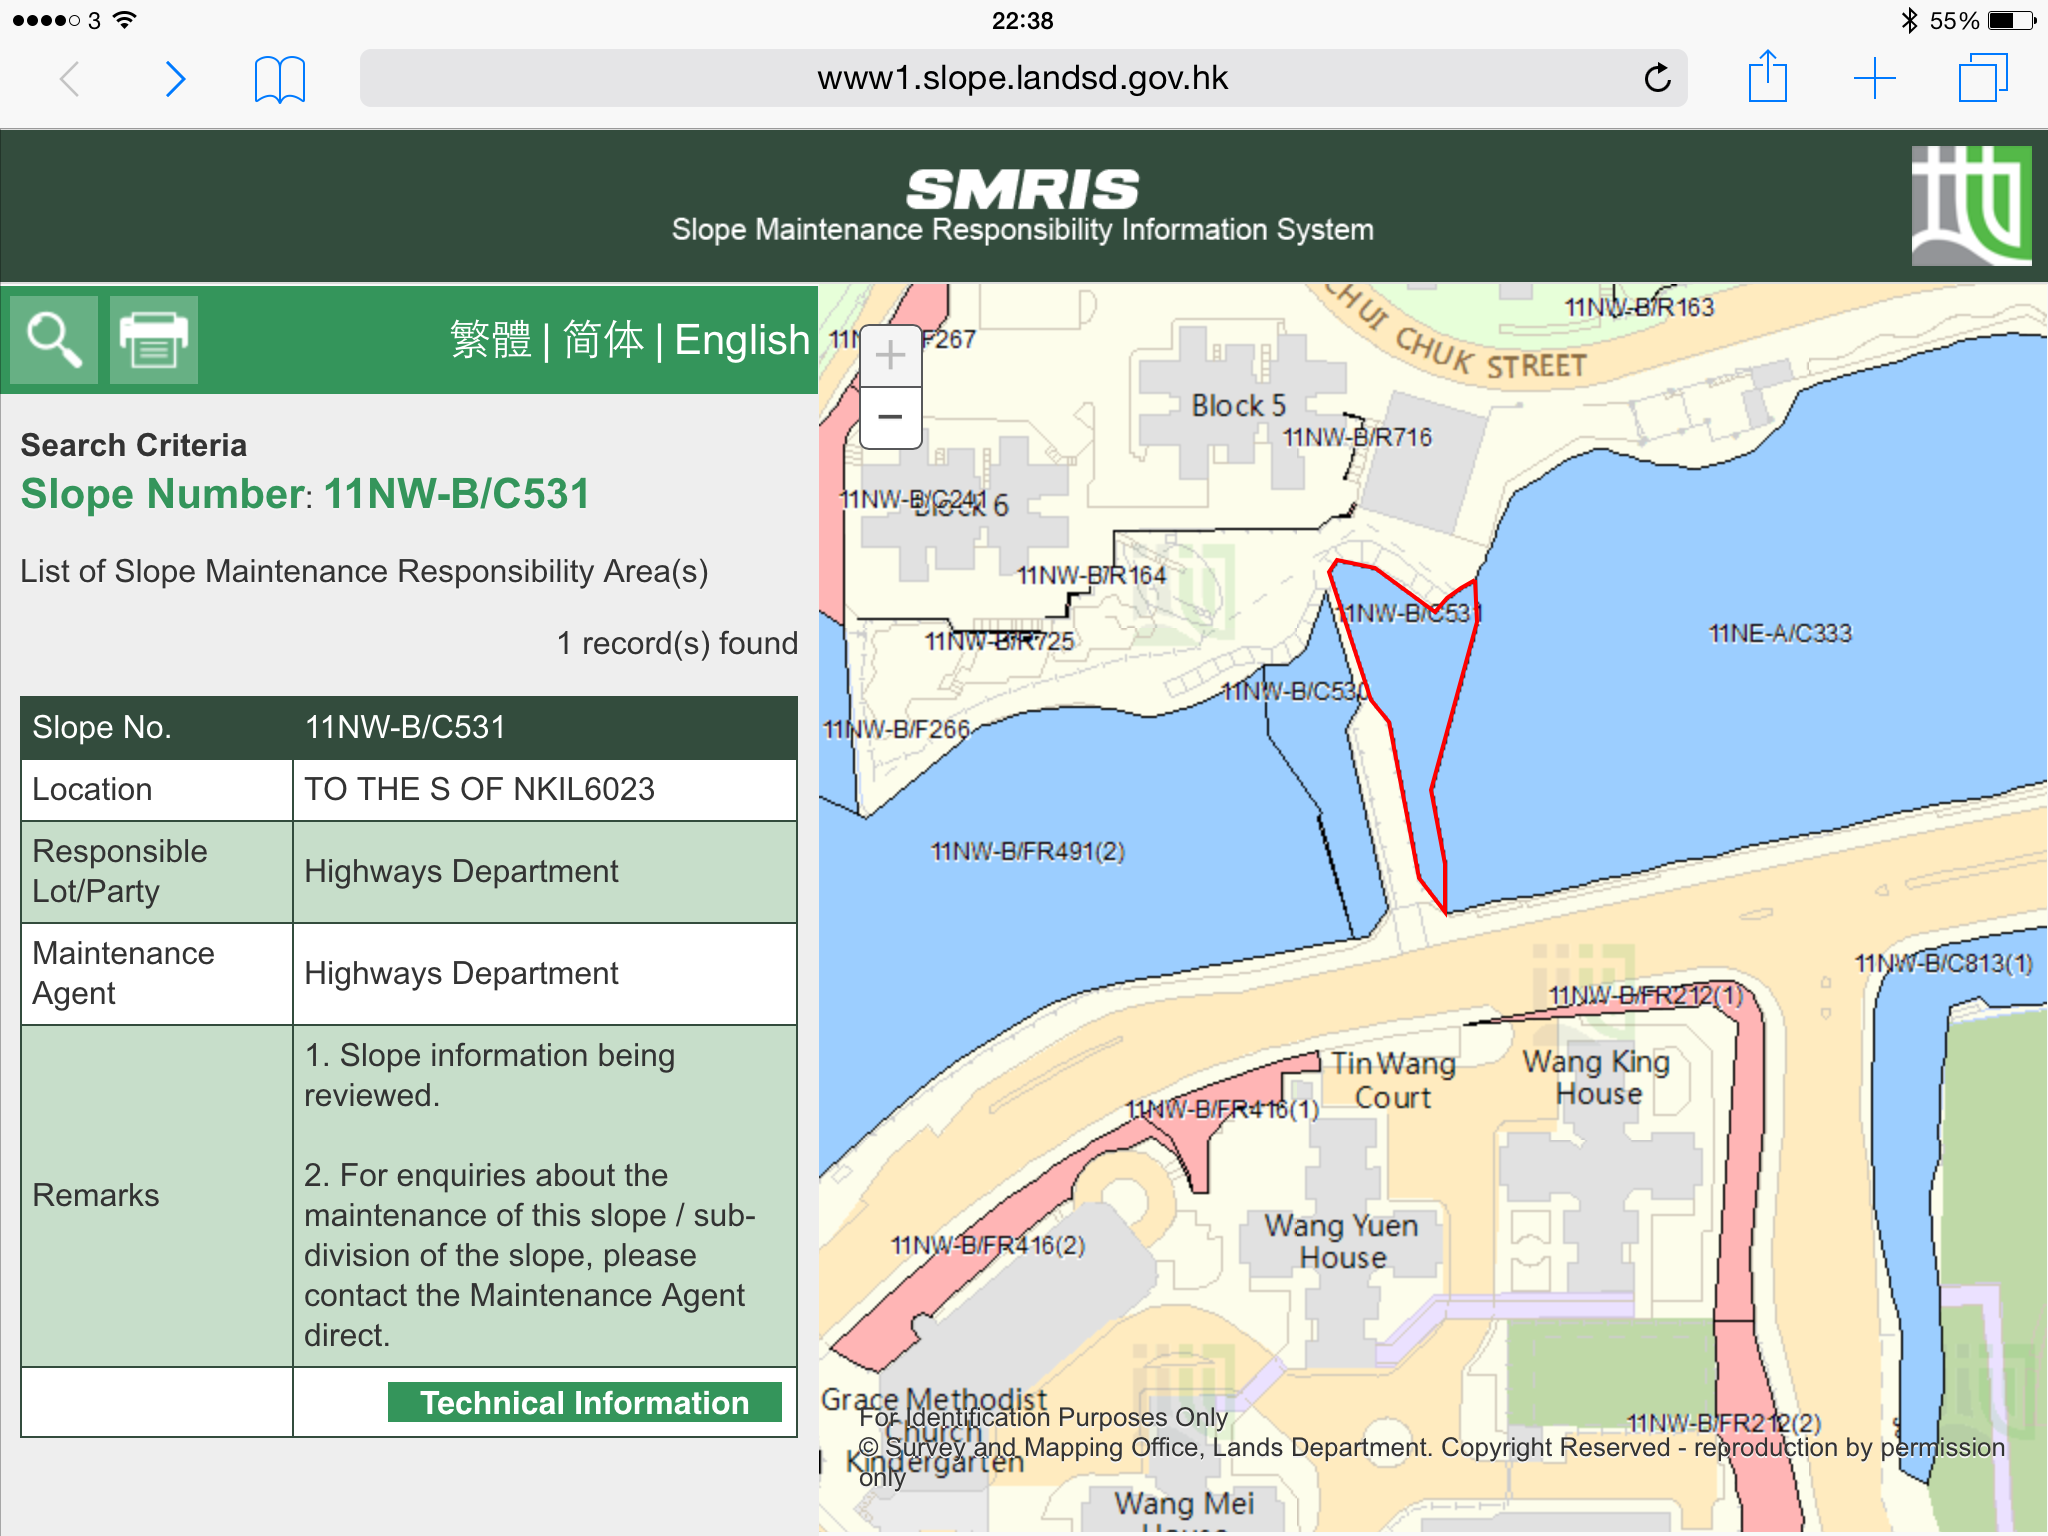Show all open tabs icon
Screen dimensions: 2048x1536
click(1982, 78)
